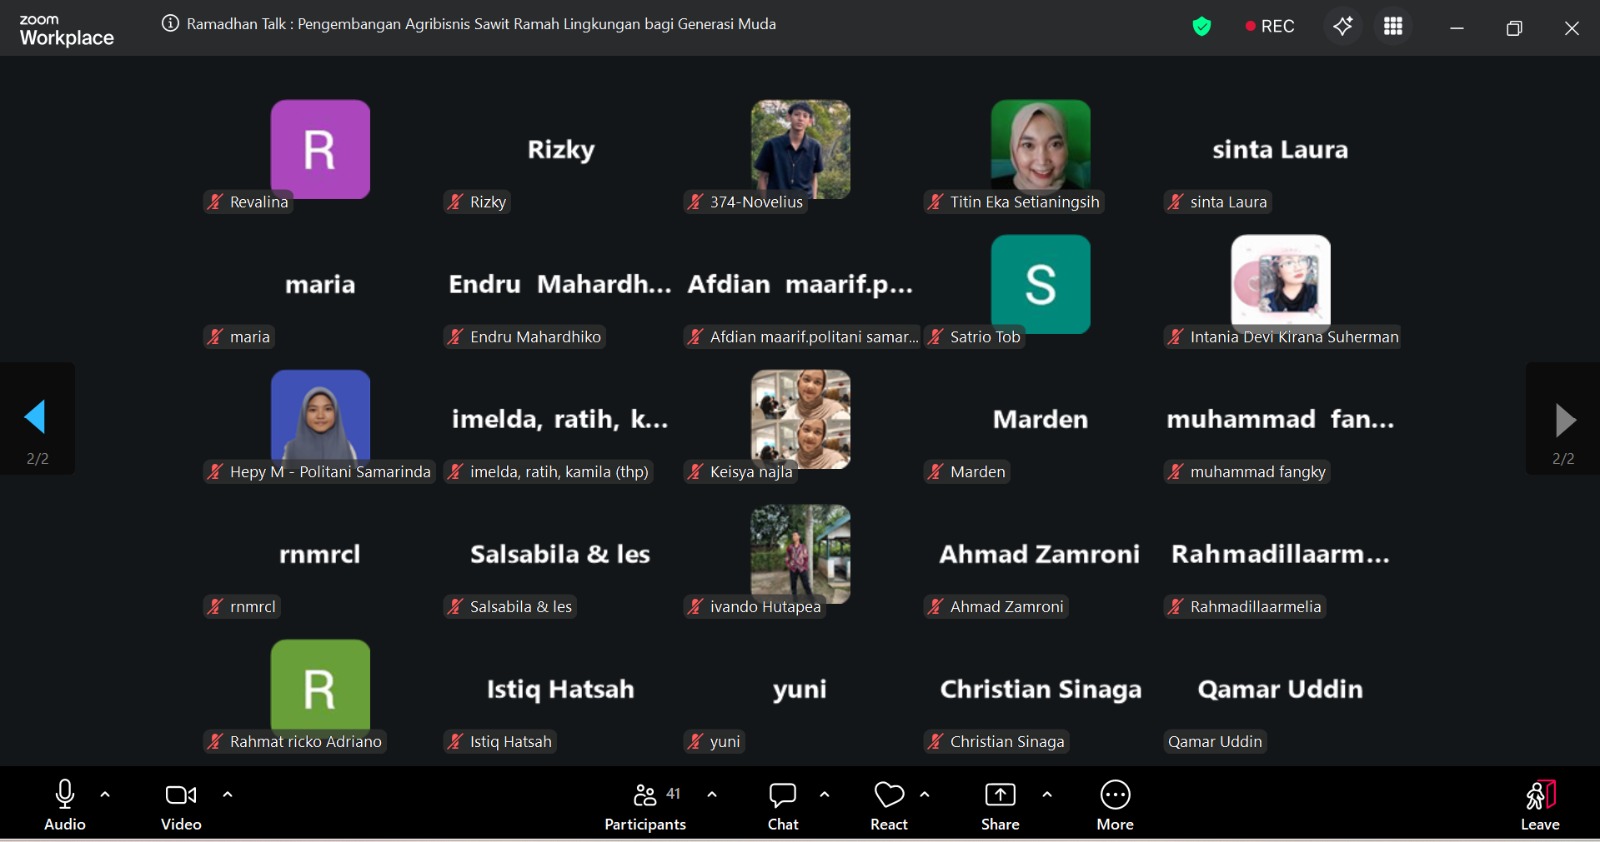Click the green encryption shield icon
The image size is (1600, 842).
1202,27
